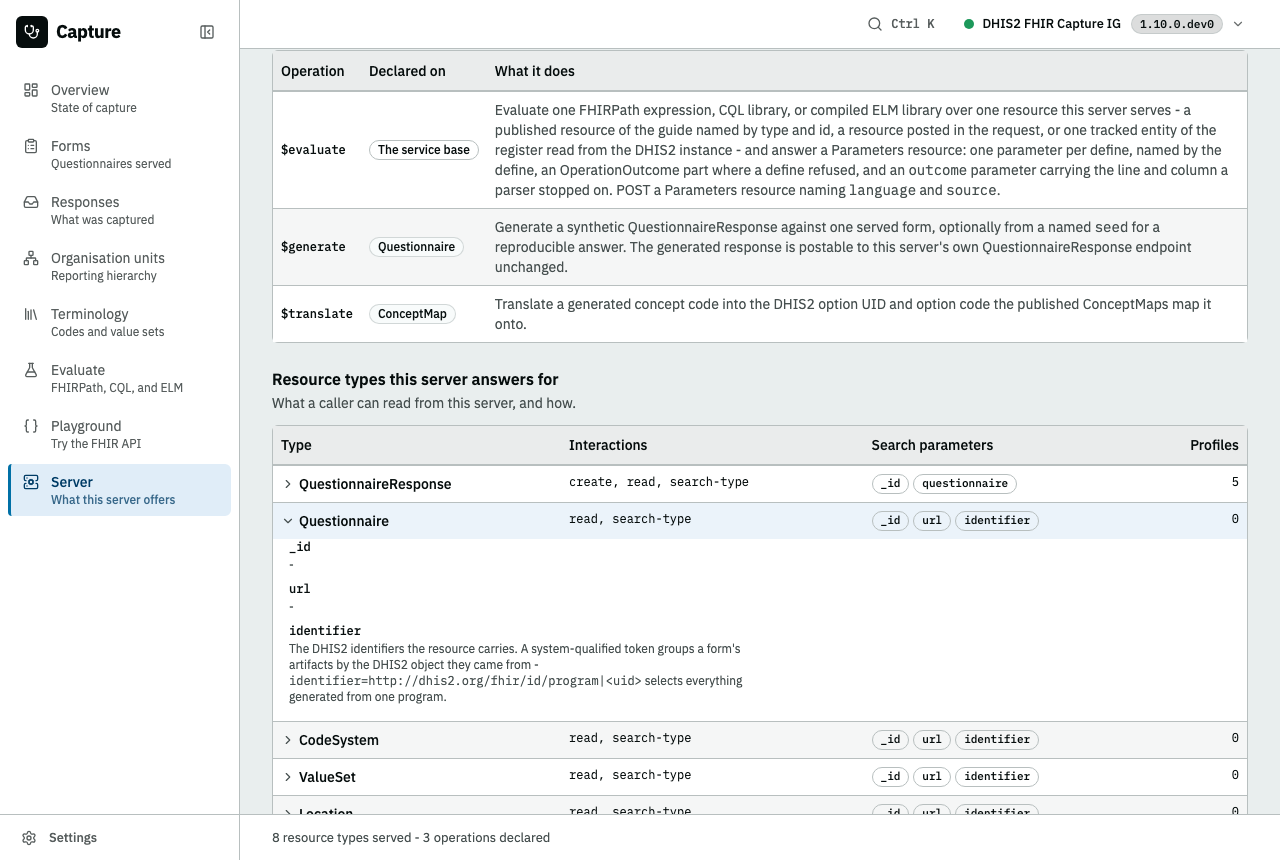Open Responses in the sidebar
Screen dimensions: 1280x860
click(x=119, y=210)
